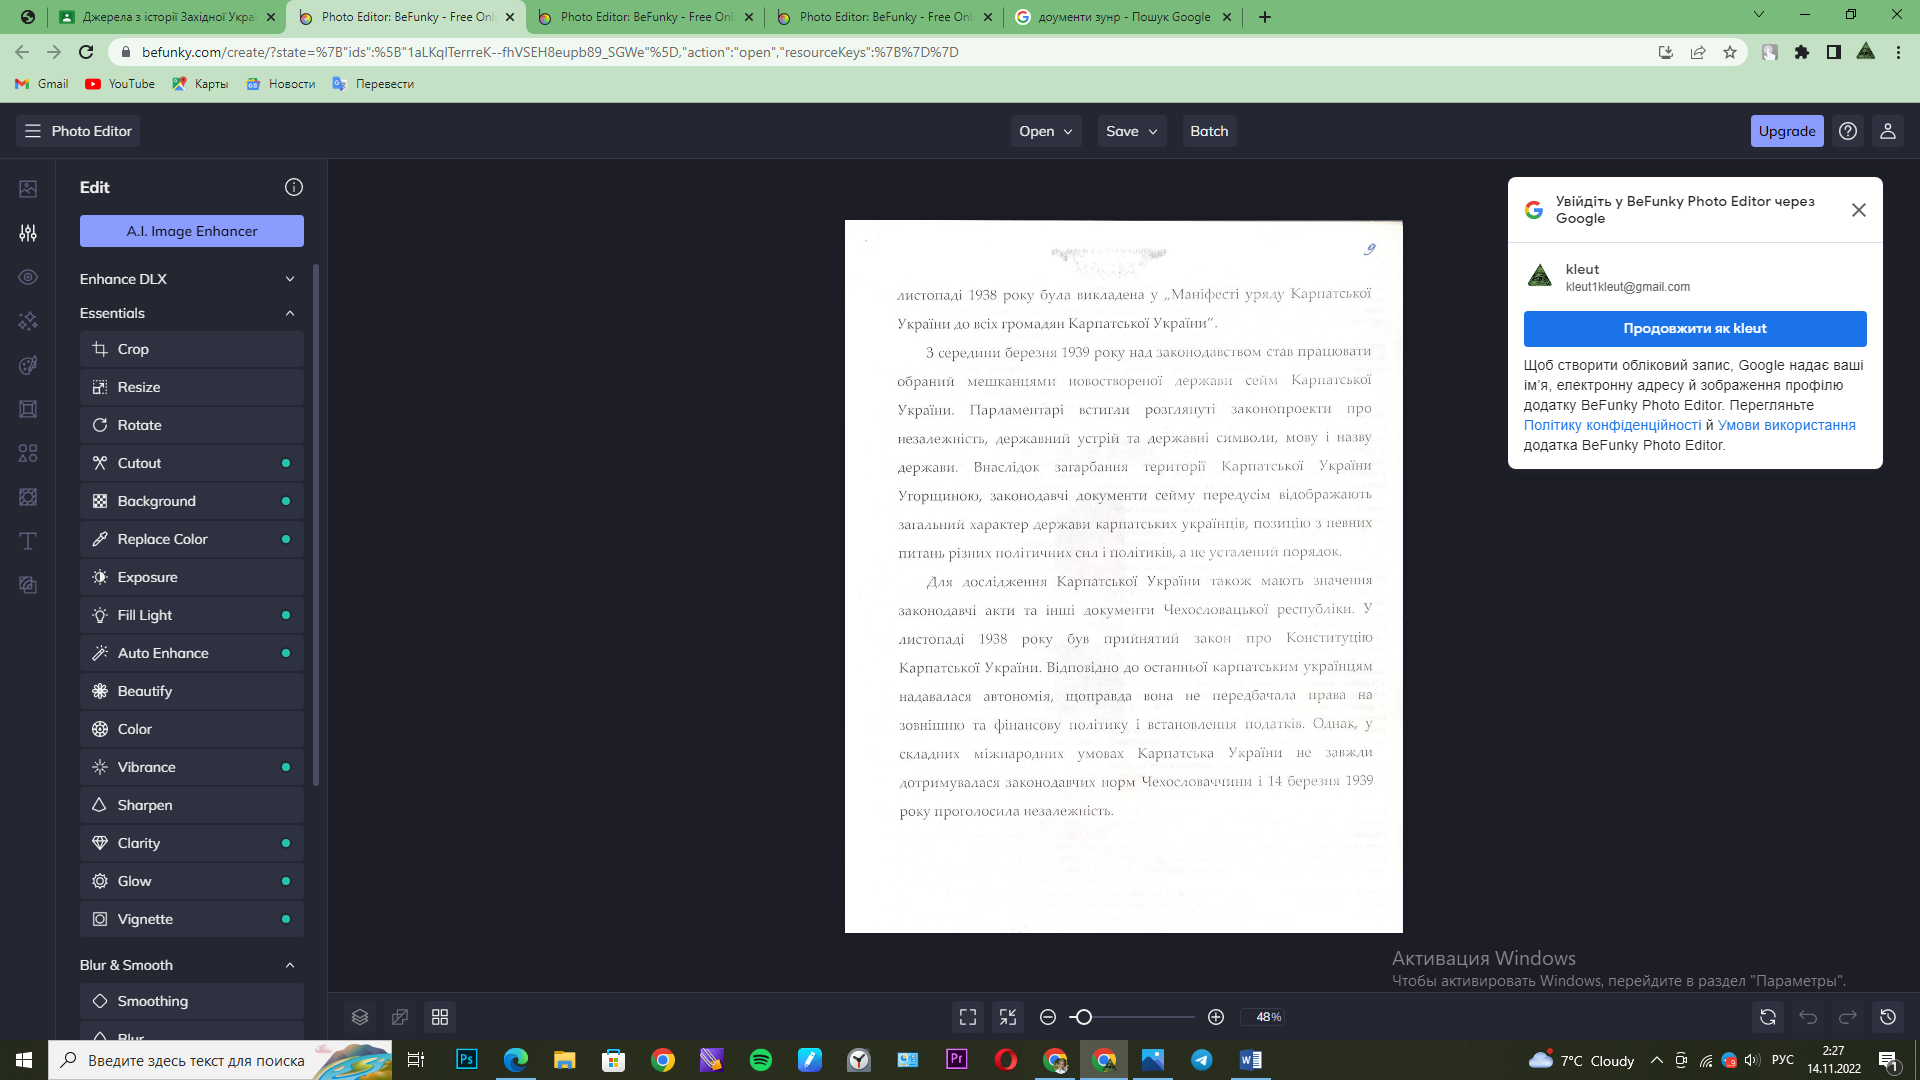Open Telegram from the Windows taskbar
Screen dimensions: 1920x1080
(x=1202, y=1060)
